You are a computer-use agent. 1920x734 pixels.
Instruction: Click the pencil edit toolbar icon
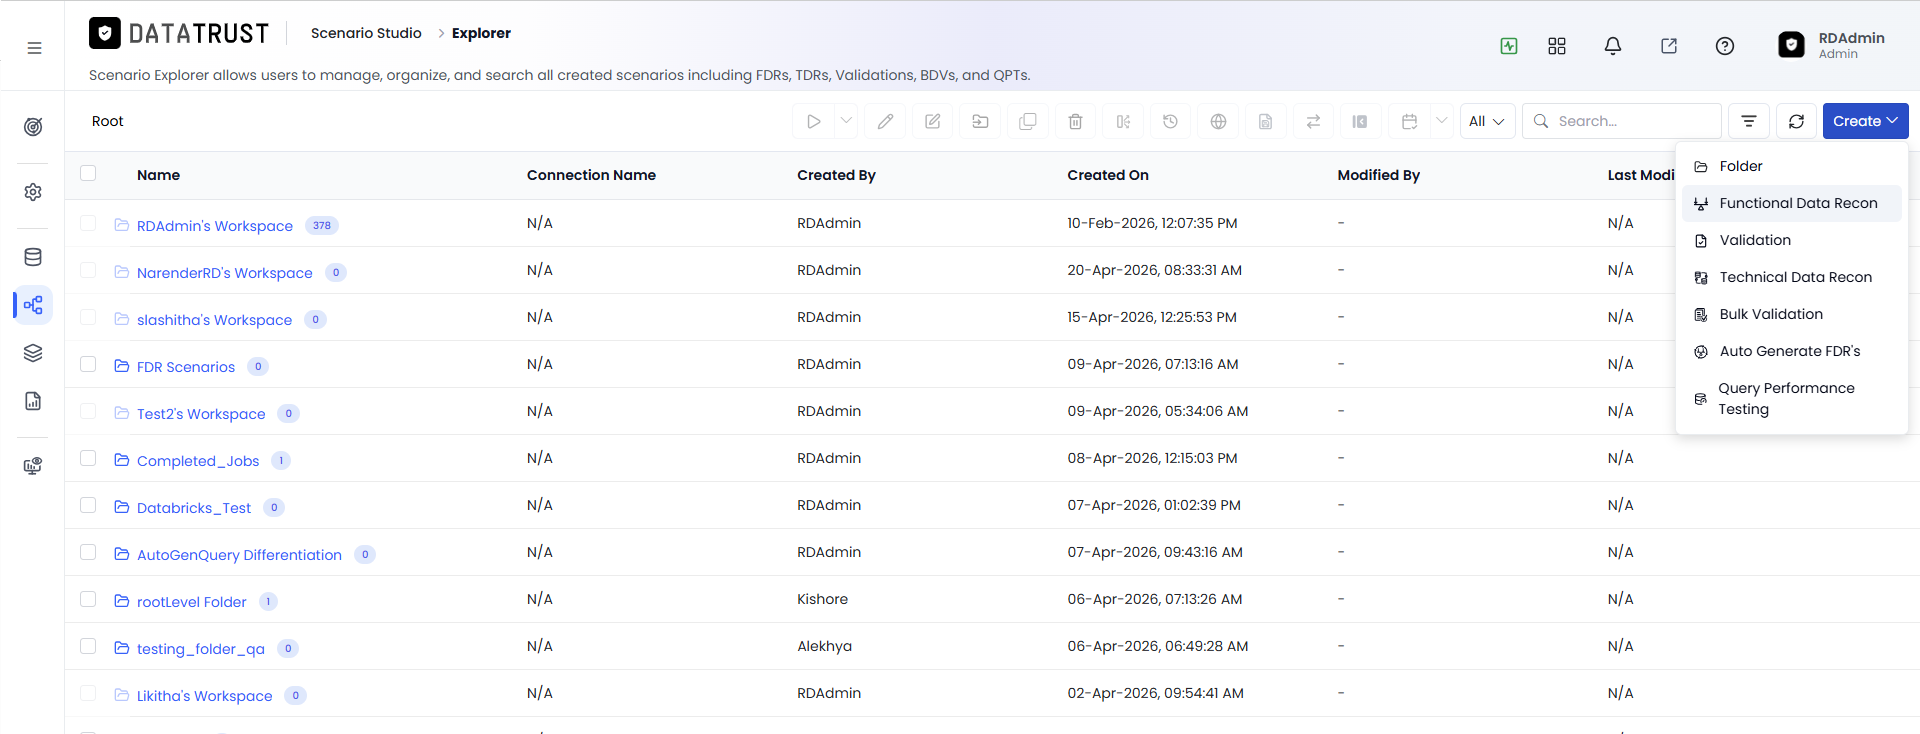tap(885, 121)
